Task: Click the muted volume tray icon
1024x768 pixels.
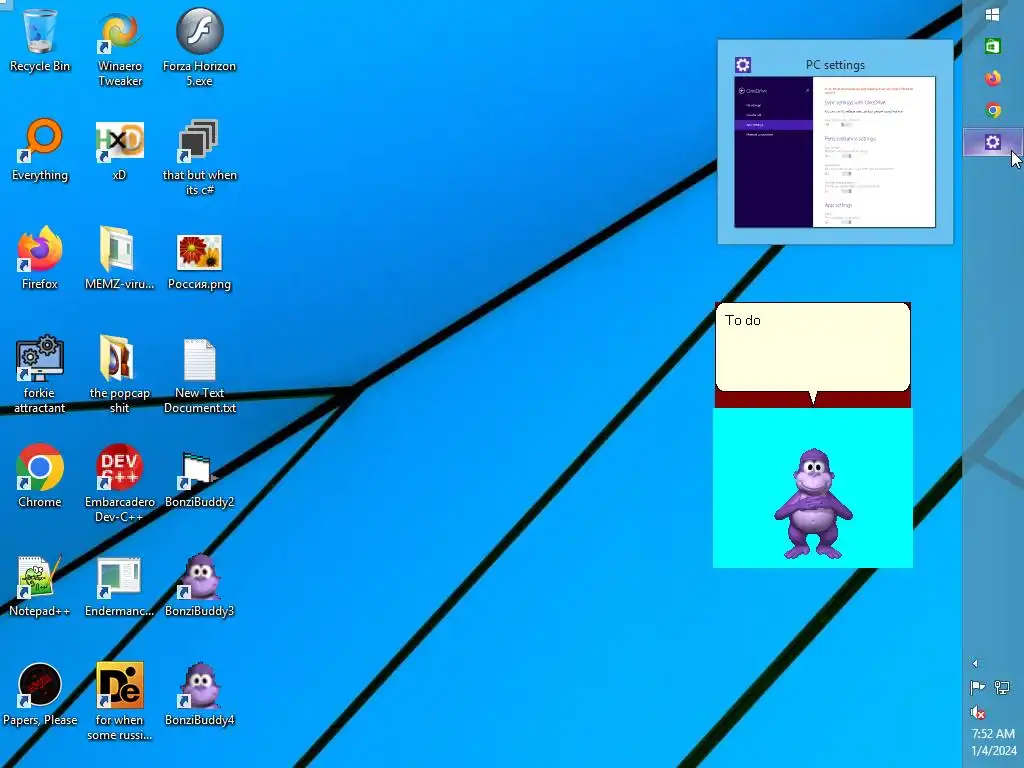Action: coord(978,712)
